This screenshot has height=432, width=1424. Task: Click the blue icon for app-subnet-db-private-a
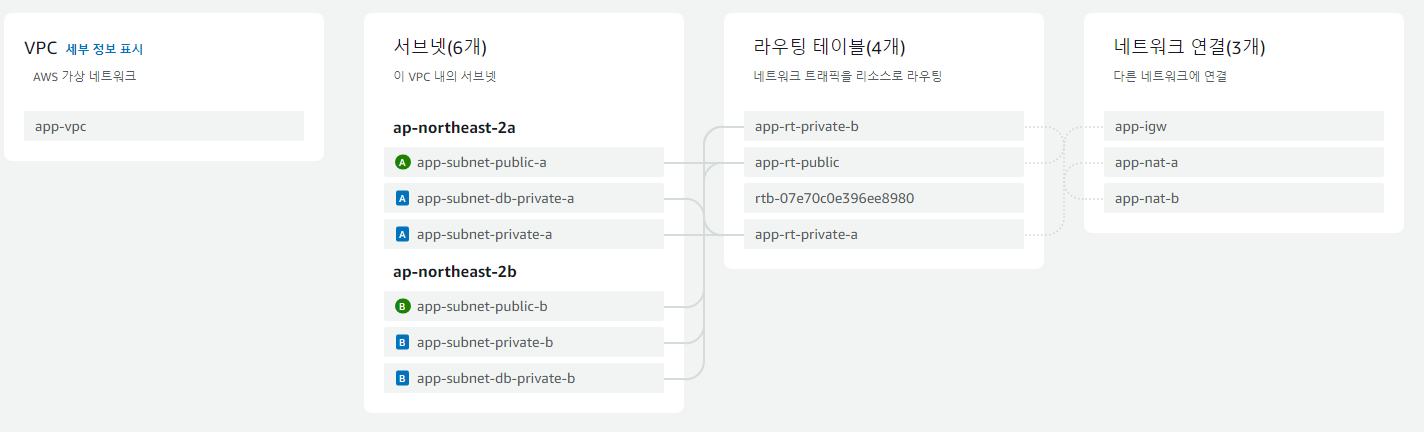402,198
